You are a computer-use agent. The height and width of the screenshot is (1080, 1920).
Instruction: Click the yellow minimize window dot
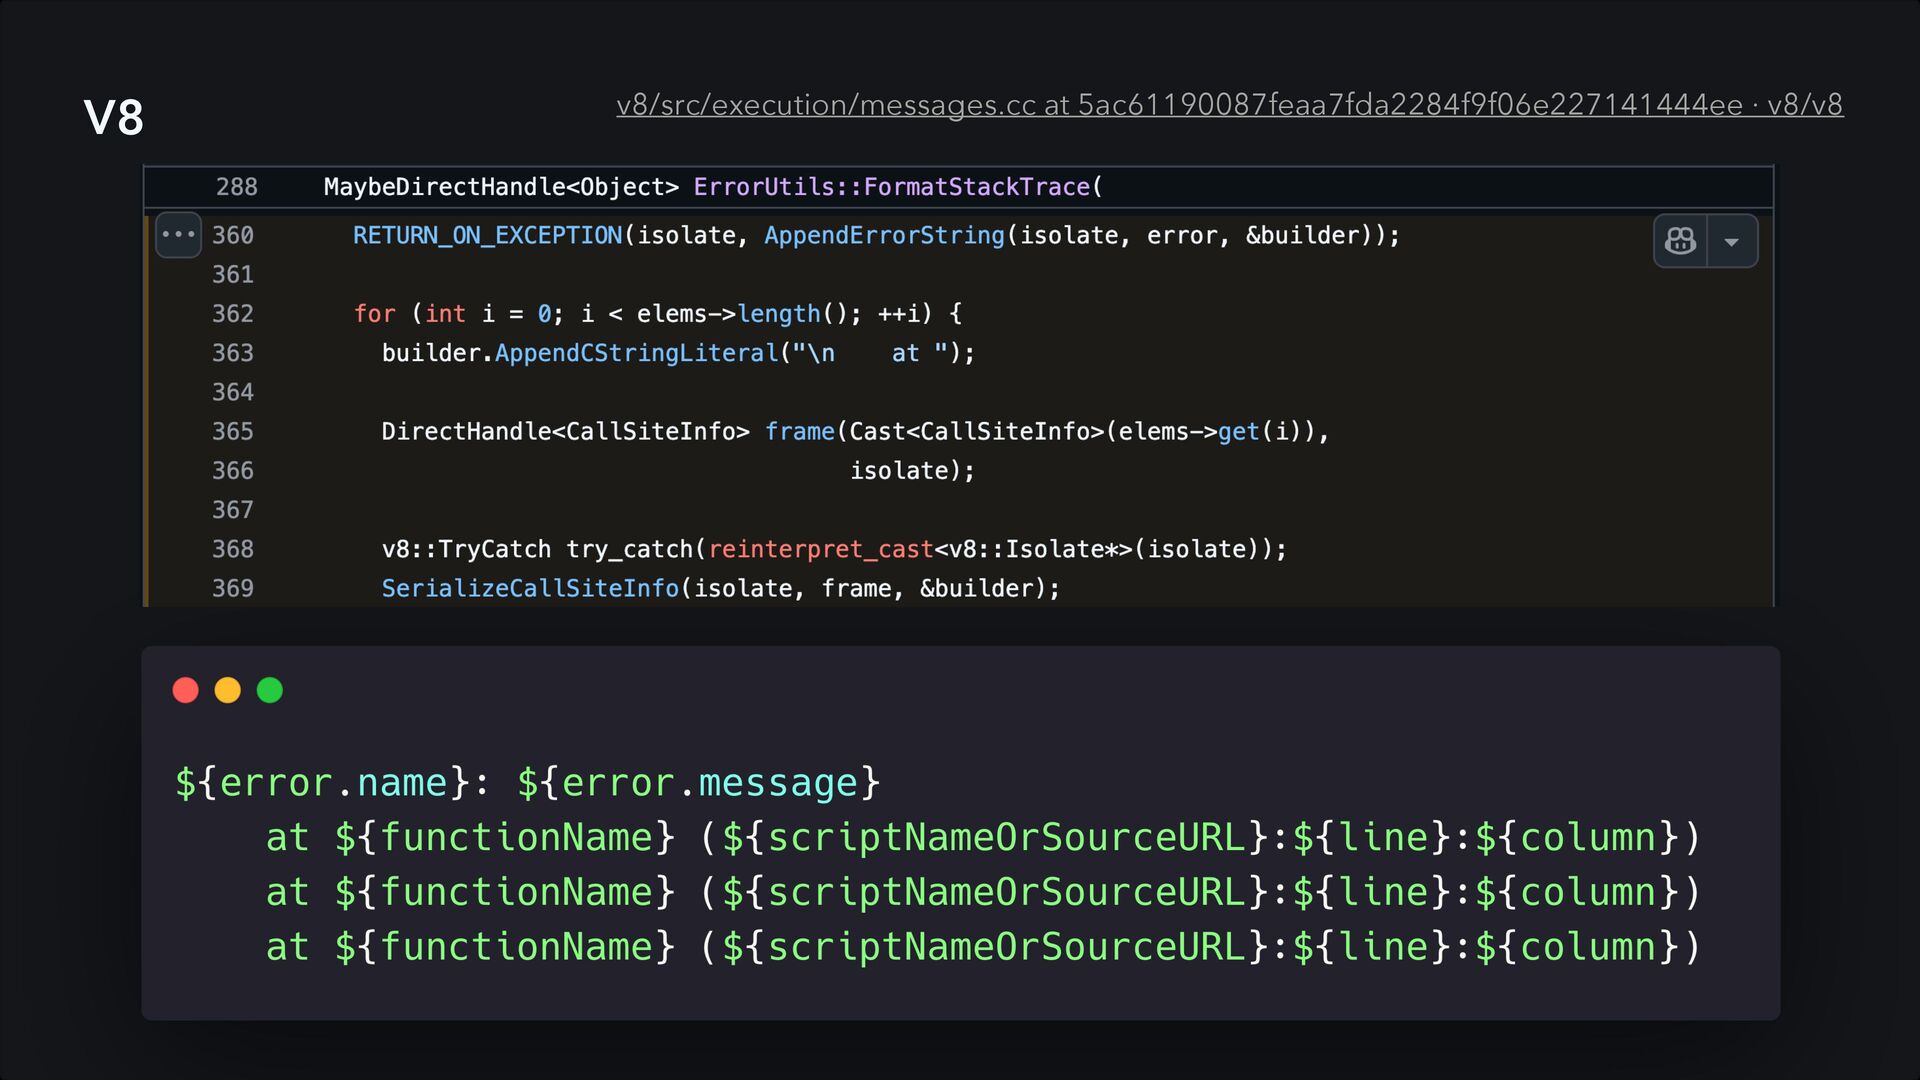228,691
